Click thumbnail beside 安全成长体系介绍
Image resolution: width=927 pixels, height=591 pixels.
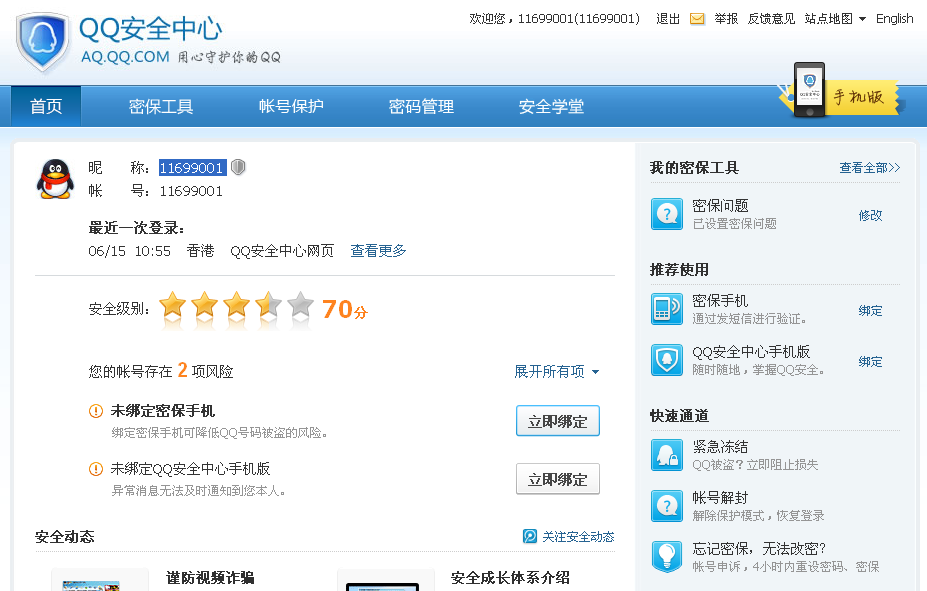coord(385,580)
